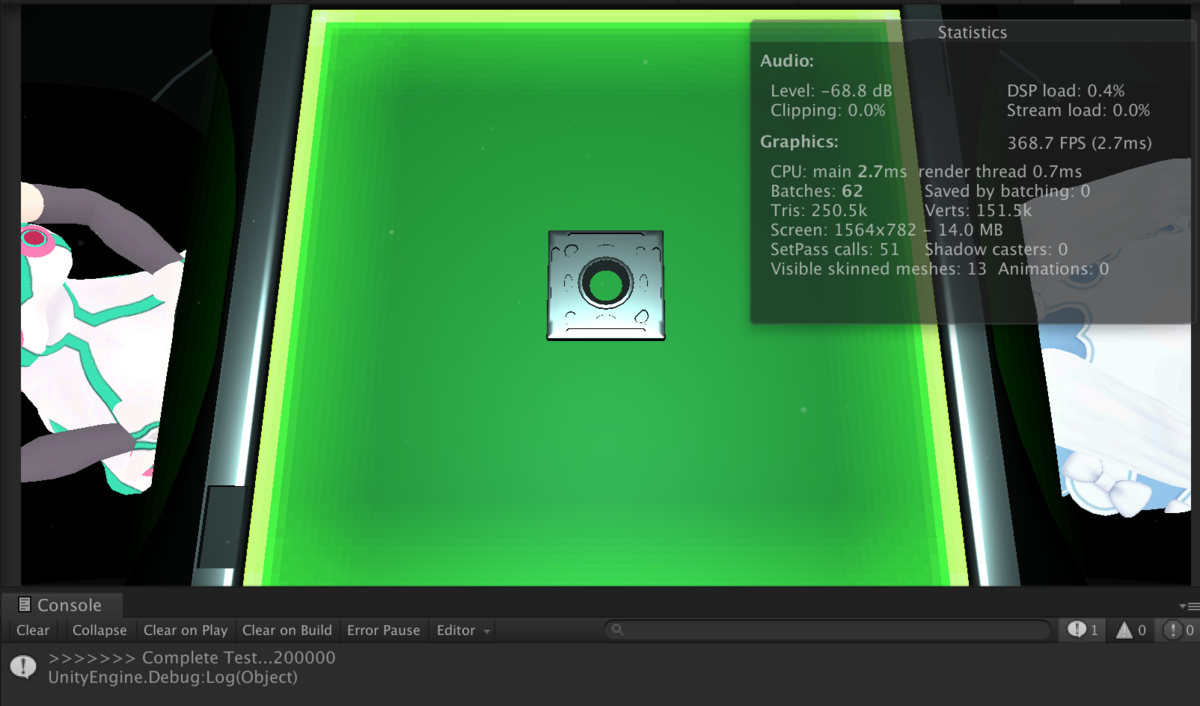Viewport: 1200px width, 706px height.
Task: Switch to the Console tab
Action: coord(62,605)
